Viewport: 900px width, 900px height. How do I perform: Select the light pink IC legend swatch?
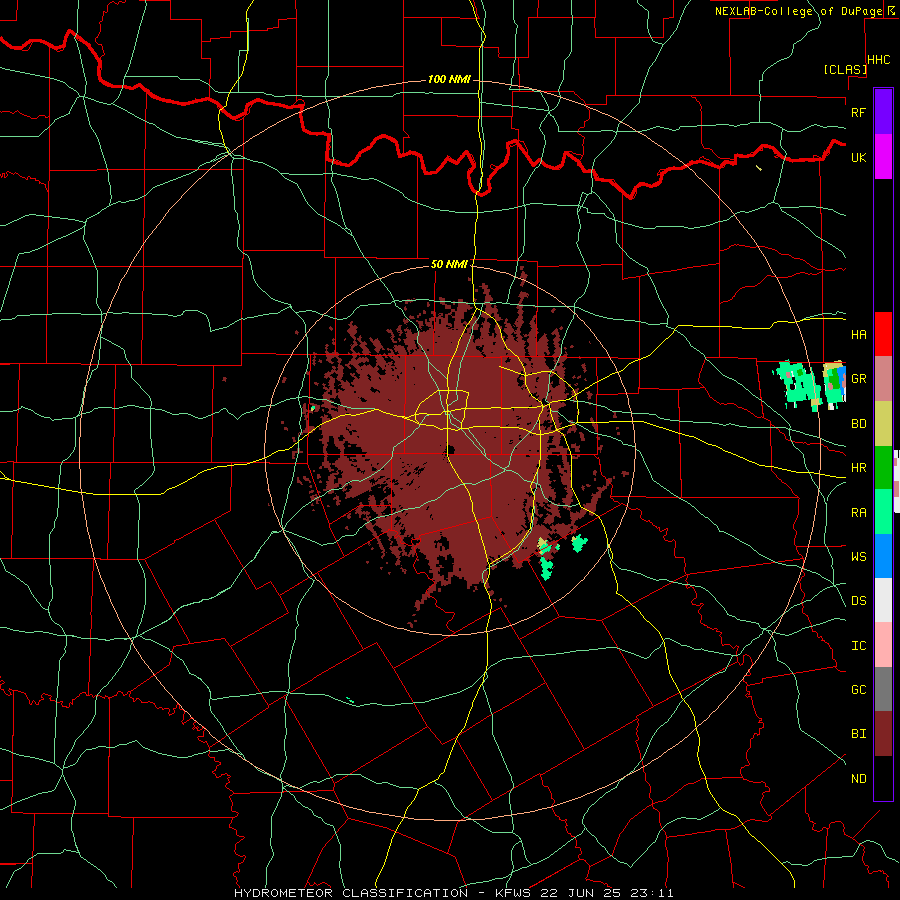(883, 645)
